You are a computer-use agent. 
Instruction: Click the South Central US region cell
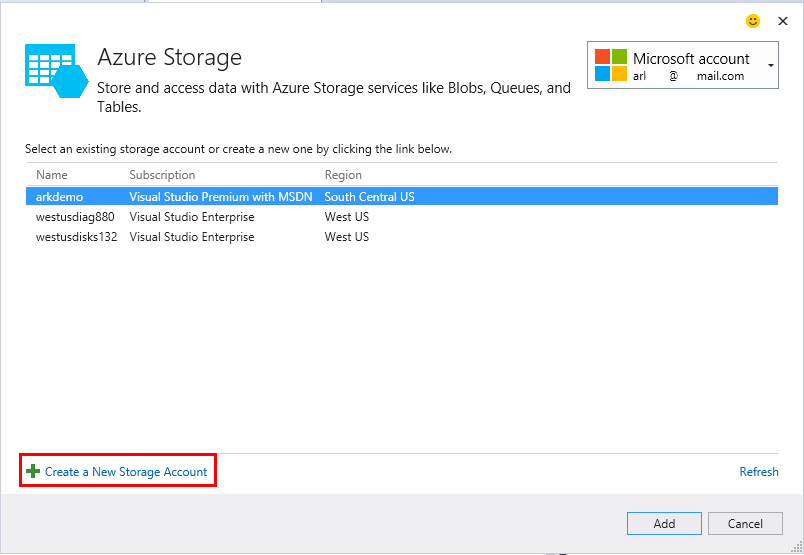click(x=369, y=197)
